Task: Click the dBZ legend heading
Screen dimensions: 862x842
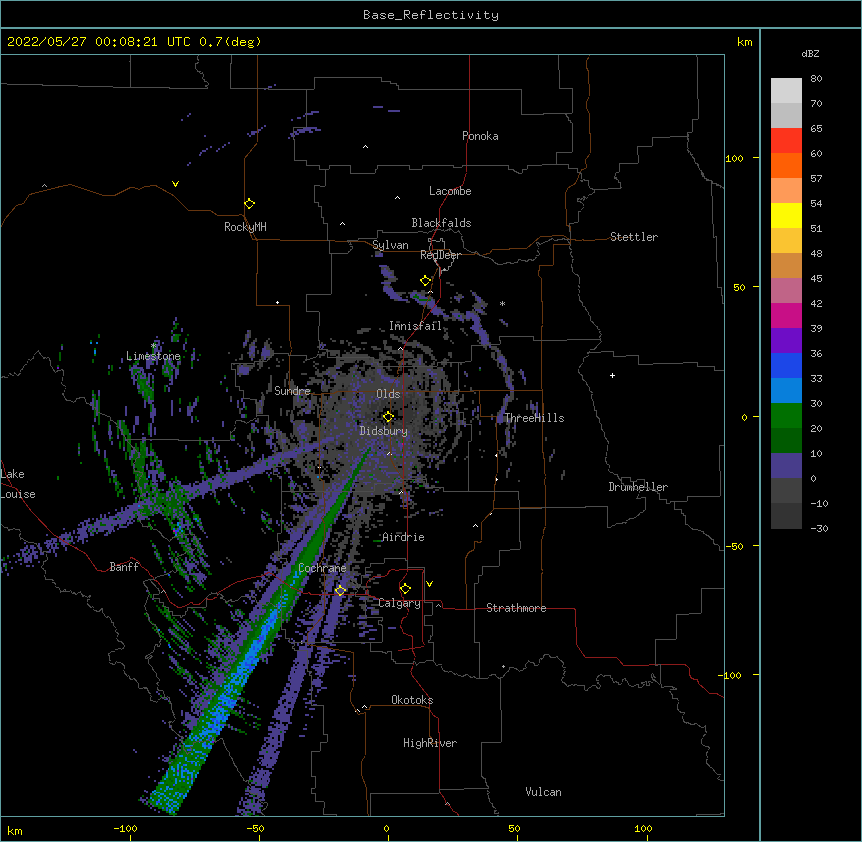Action: point(810,54)
